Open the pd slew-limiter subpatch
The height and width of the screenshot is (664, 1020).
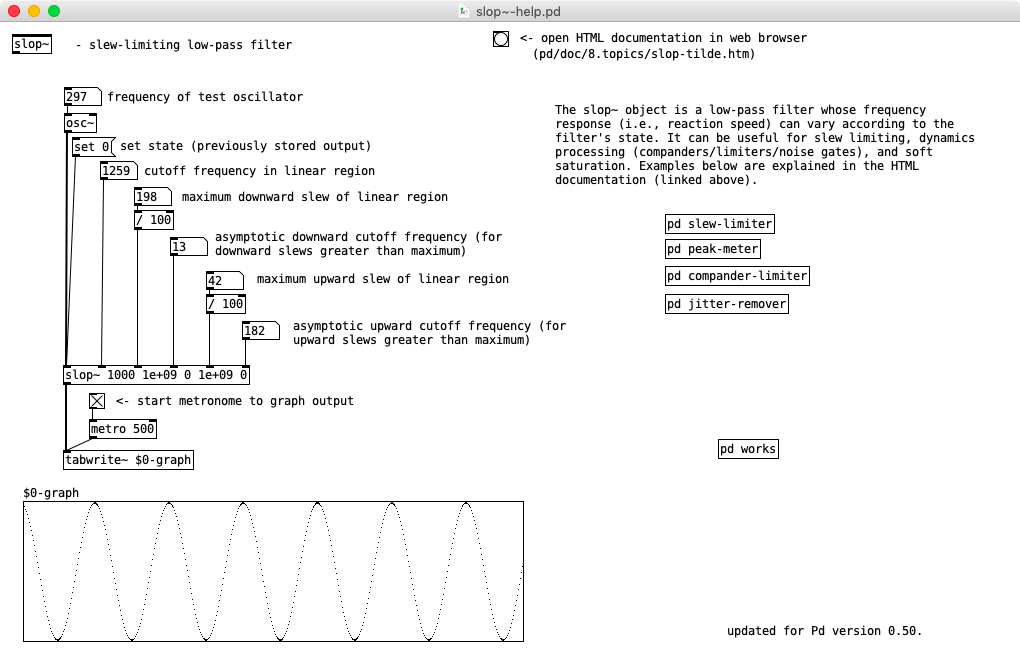pos(719,224)
